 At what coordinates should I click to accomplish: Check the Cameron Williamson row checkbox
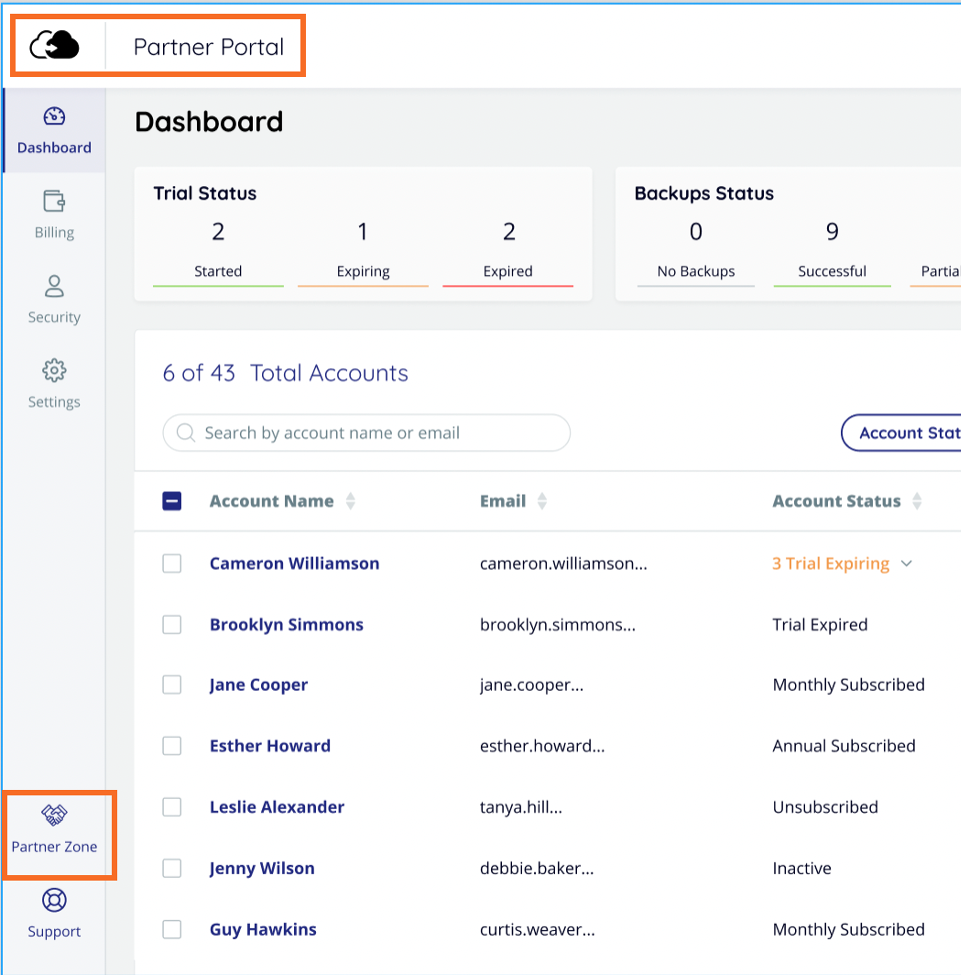pos(172,563)
